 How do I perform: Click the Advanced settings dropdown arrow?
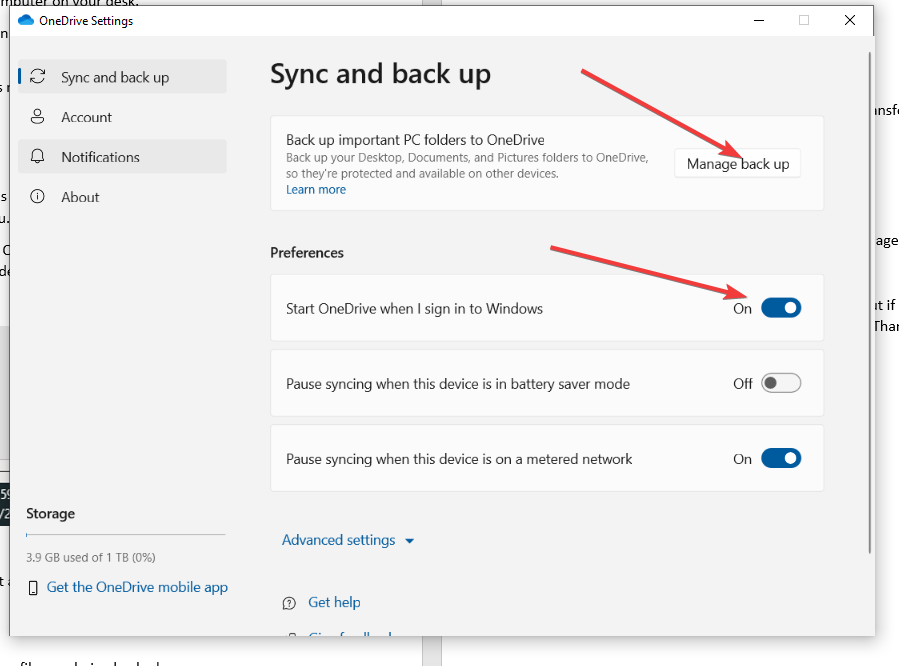[x=409, y=541]
